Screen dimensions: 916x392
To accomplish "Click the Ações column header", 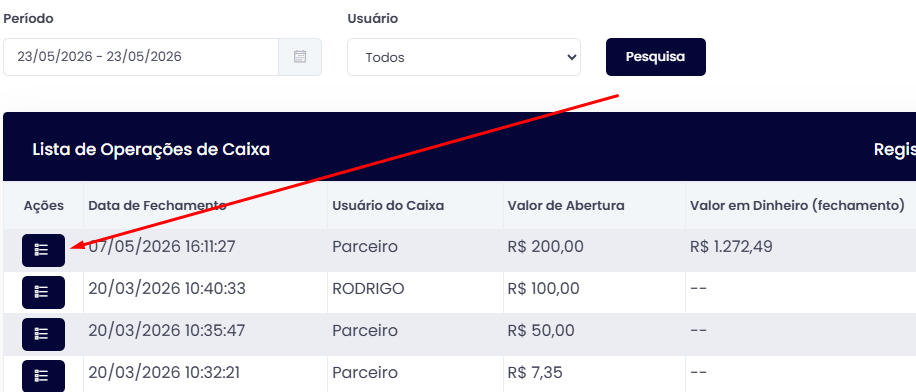I will coord(44,206).
